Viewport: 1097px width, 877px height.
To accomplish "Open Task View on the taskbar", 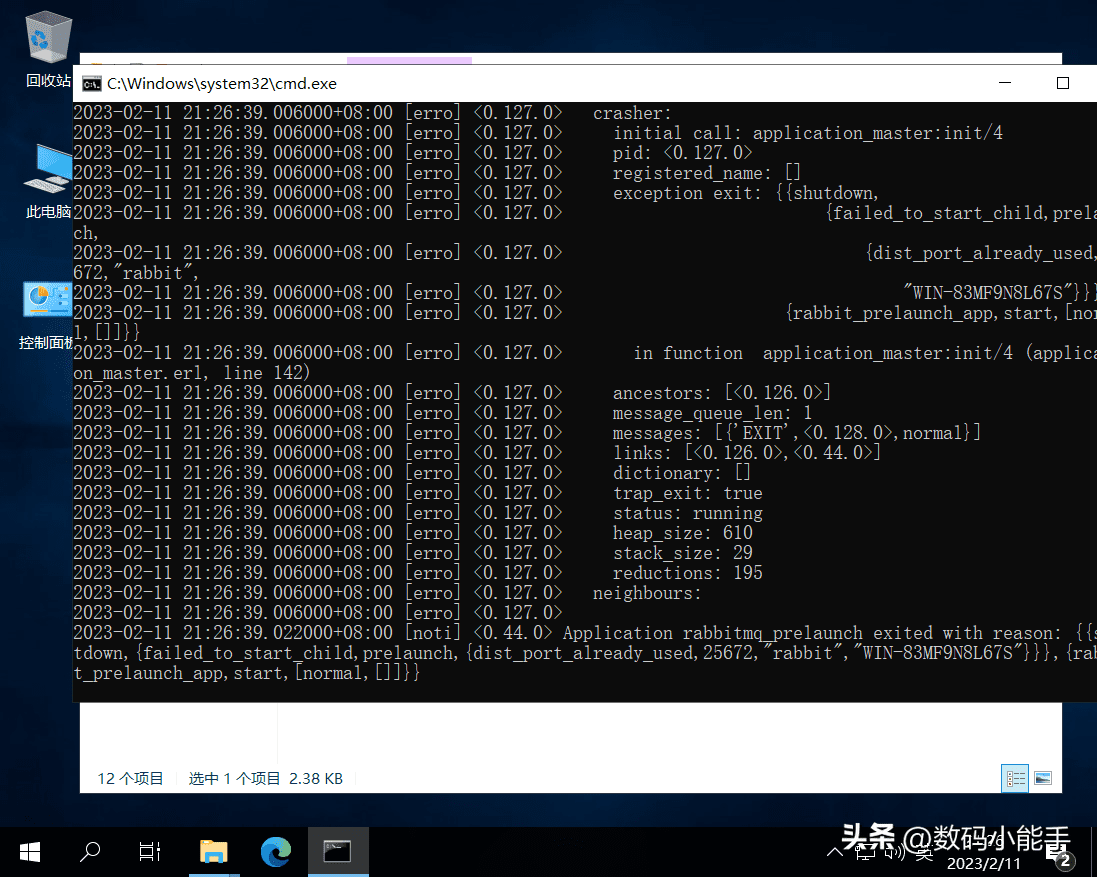I will click(150, 851).
